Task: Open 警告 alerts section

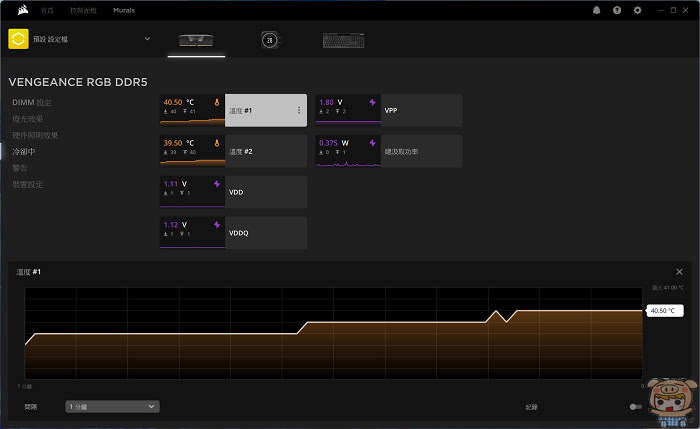Action: click(x=20, y=168)
